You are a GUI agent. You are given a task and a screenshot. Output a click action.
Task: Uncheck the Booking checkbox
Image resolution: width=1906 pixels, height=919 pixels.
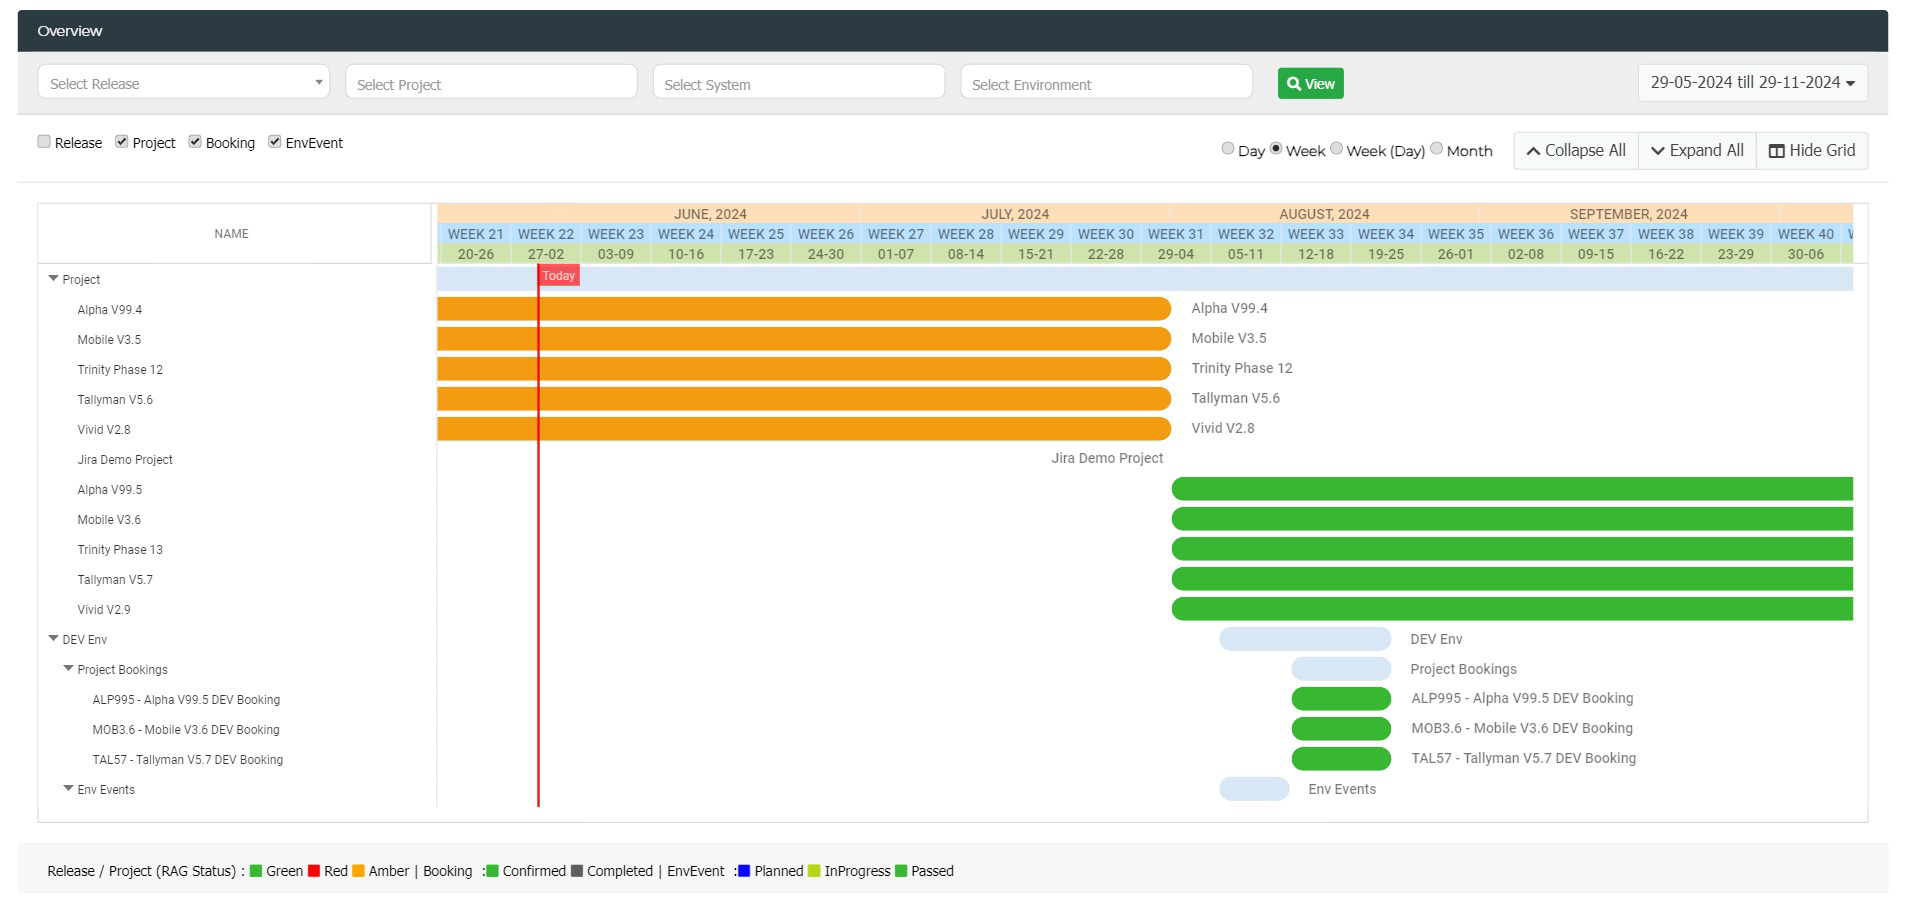(195, 142)
